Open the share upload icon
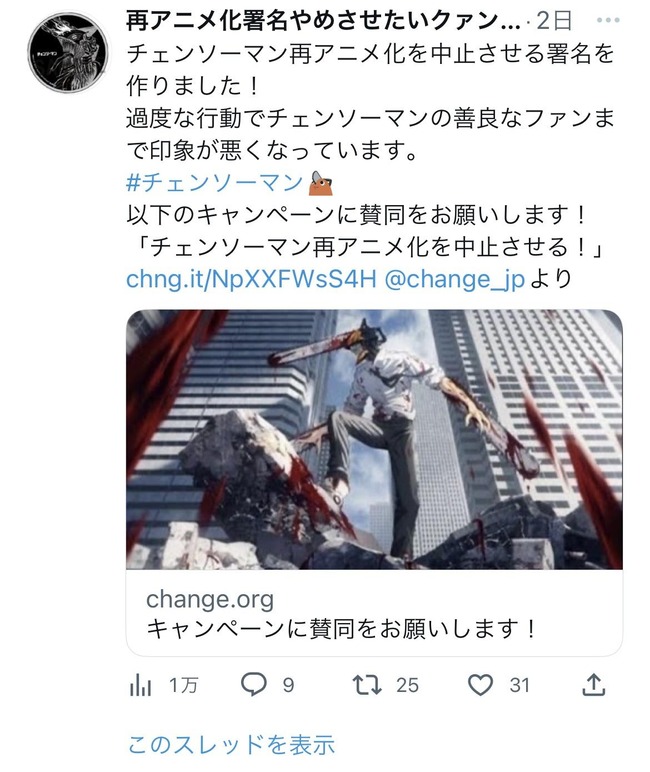This screenshot has height=772, width=650. [x=593, y=684]
